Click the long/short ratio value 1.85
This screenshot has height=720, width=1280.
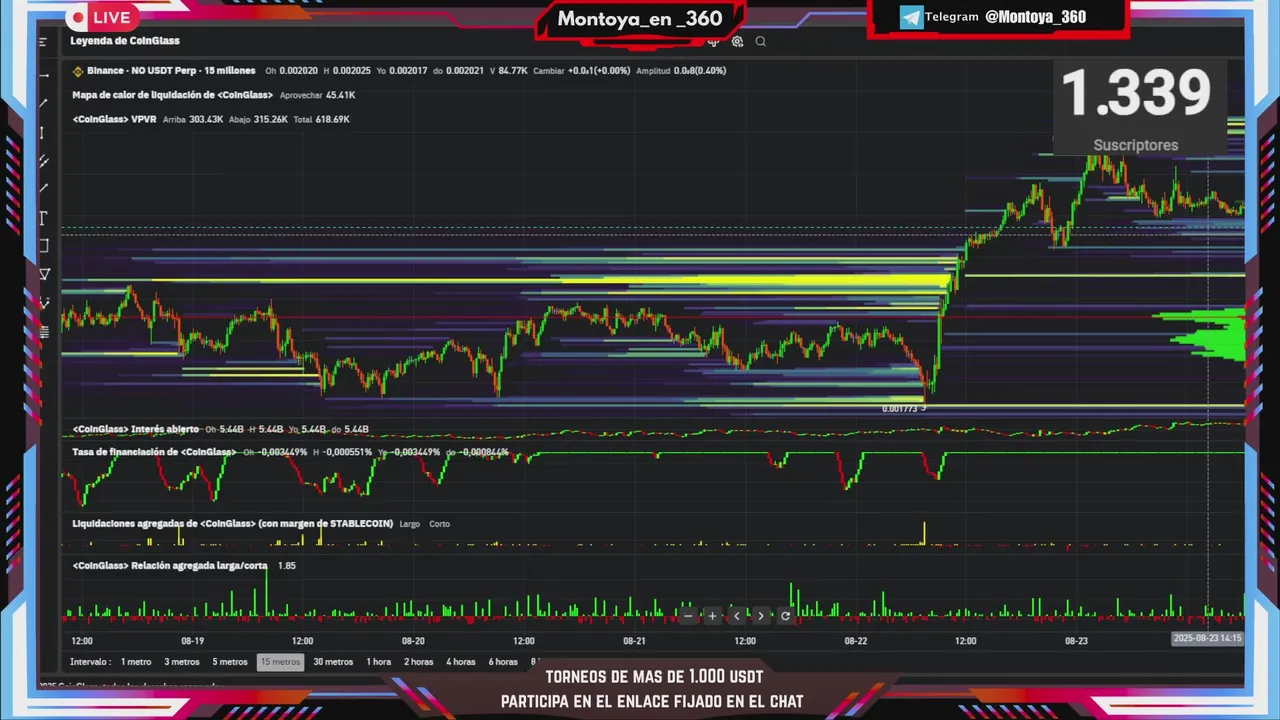click(286, 566)
